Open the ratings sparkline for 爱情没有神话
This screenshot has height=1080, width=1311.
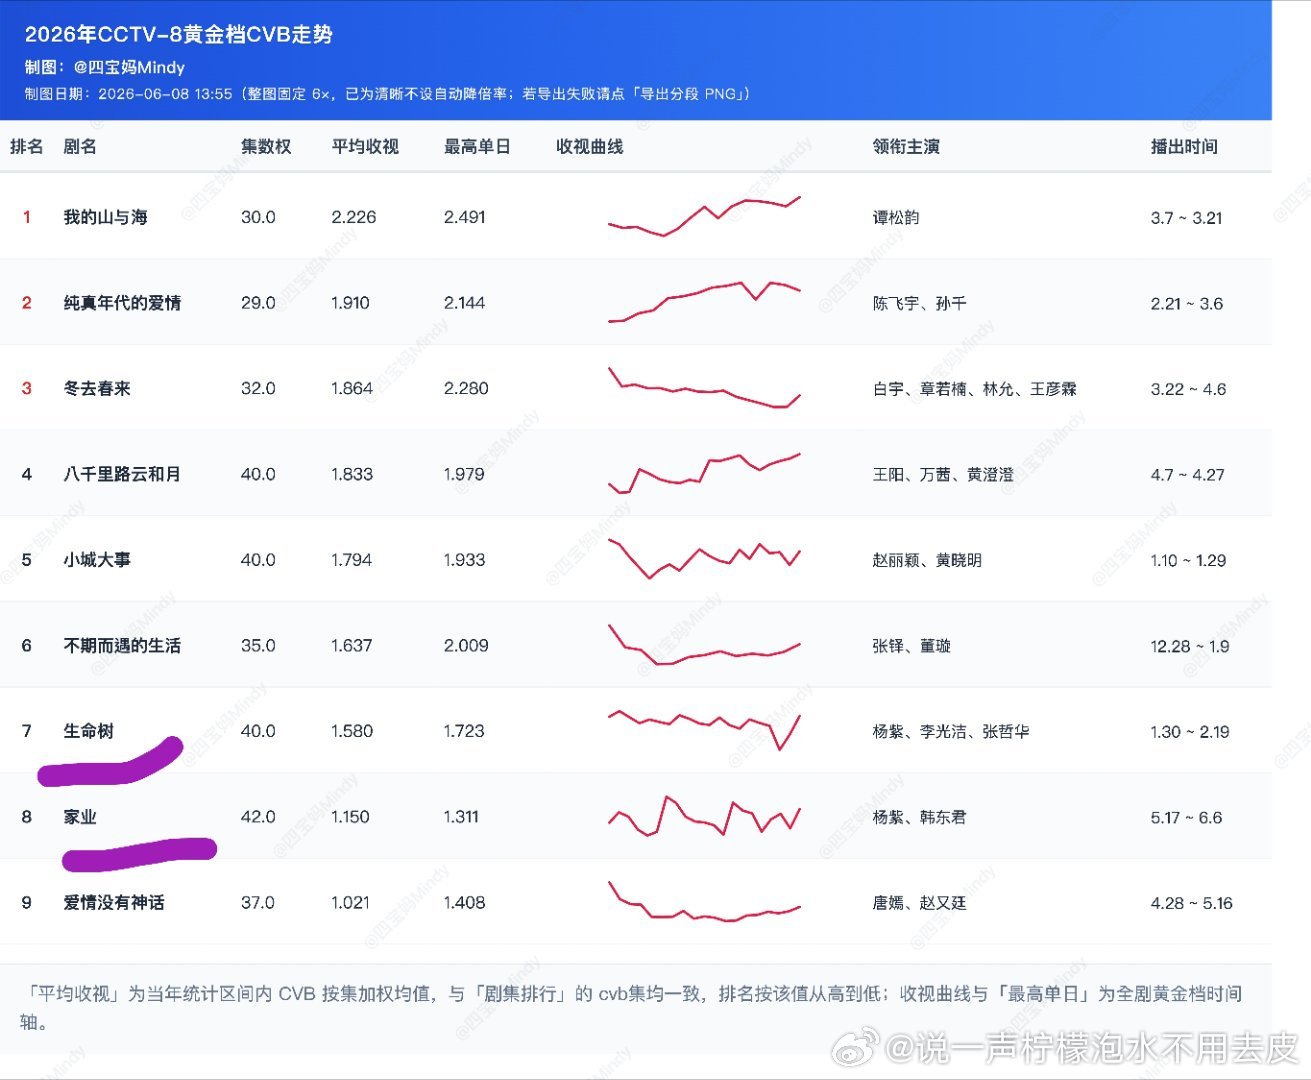tap(704, 902)
